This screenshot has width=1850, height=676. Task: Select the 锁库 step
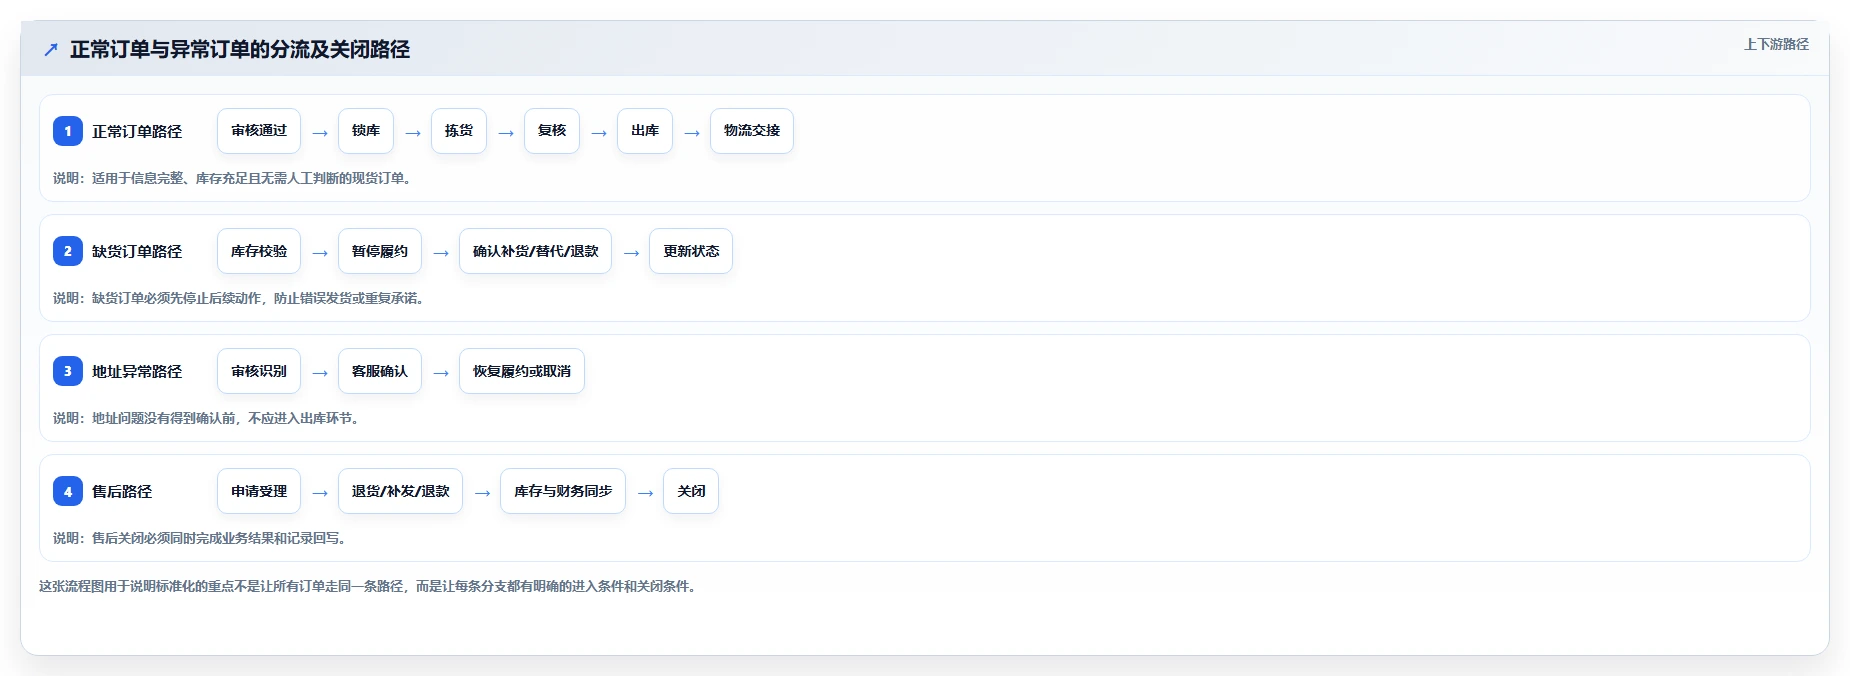(366, 131)
